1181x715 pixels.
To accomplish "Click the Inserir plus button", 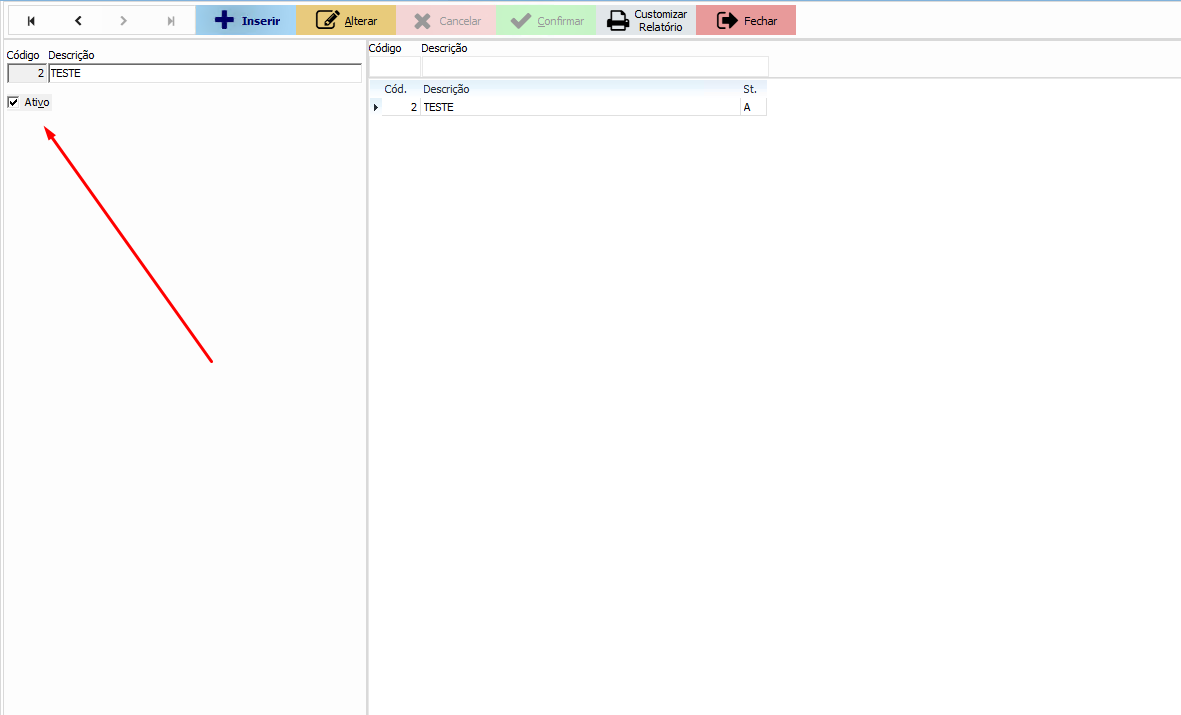I will coord(246,21).
